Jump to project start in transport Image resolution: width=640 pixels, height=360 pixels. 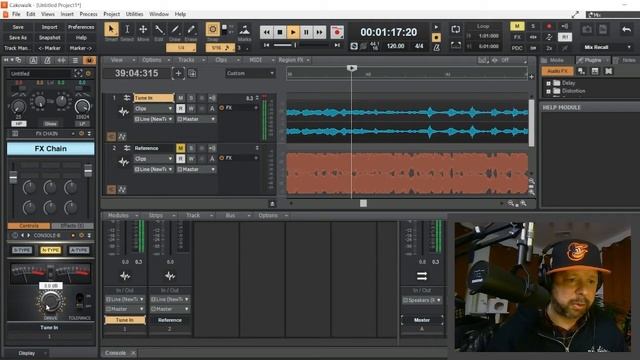pyautogui.click(x=267, y=45)
